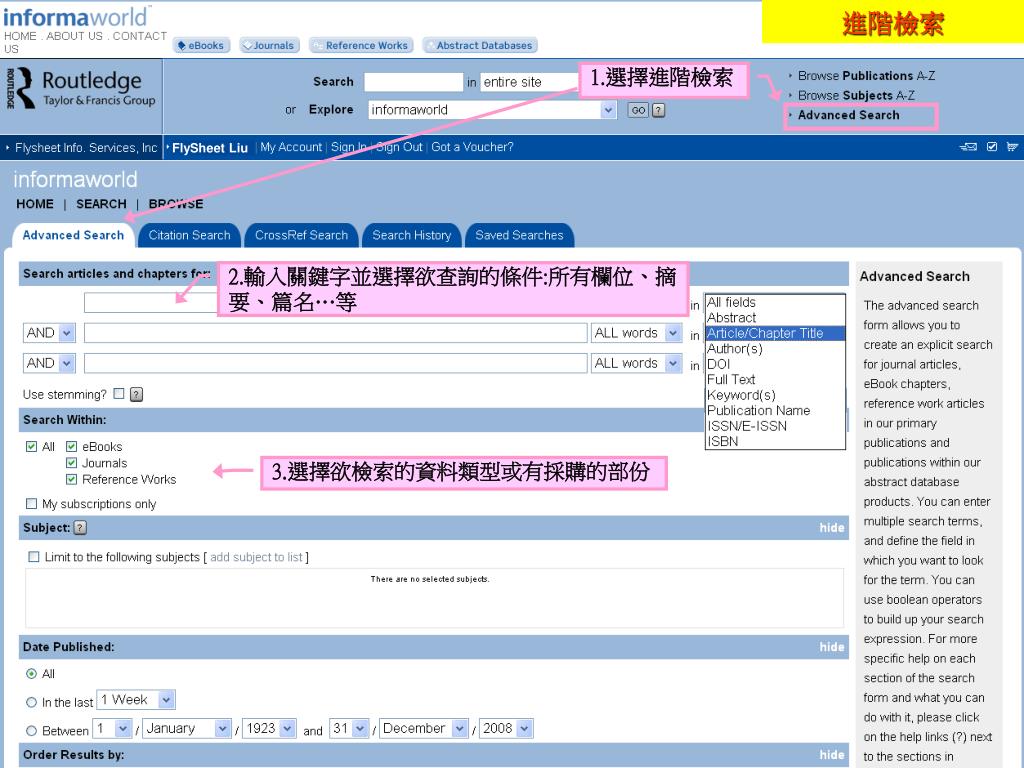Hide the Date Published section
The image size is (1024, 768).
point(831,647)
